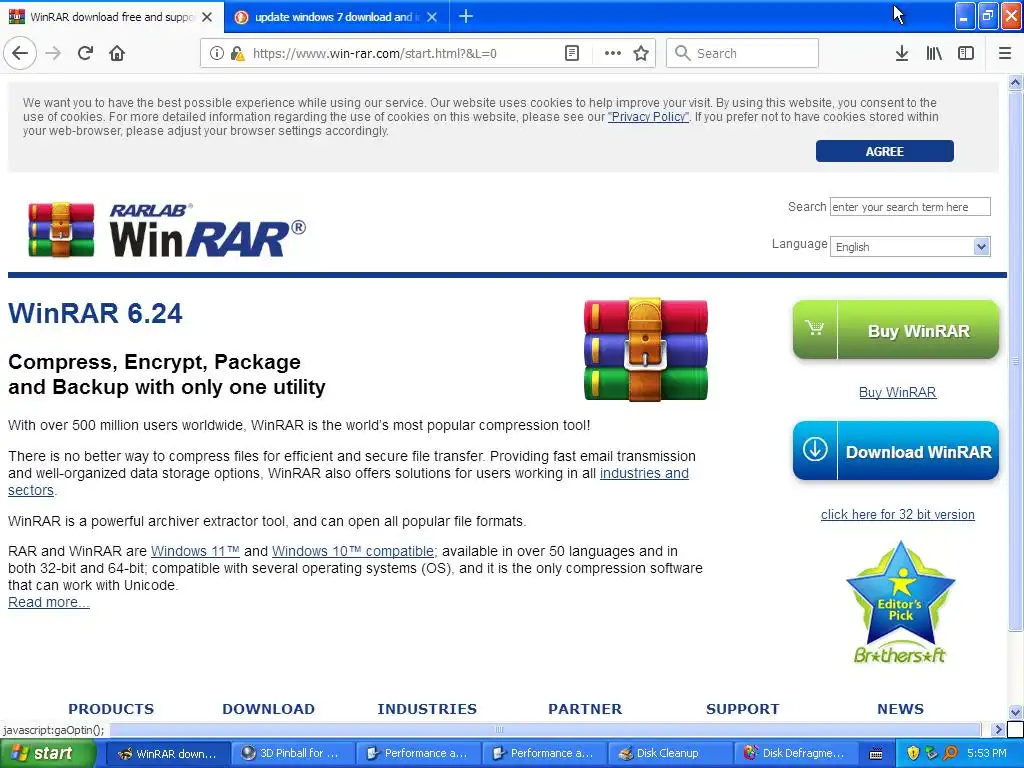Open the NEWS menu
The width and height of the screenshot is (1024, 768).
coord(901,709)
